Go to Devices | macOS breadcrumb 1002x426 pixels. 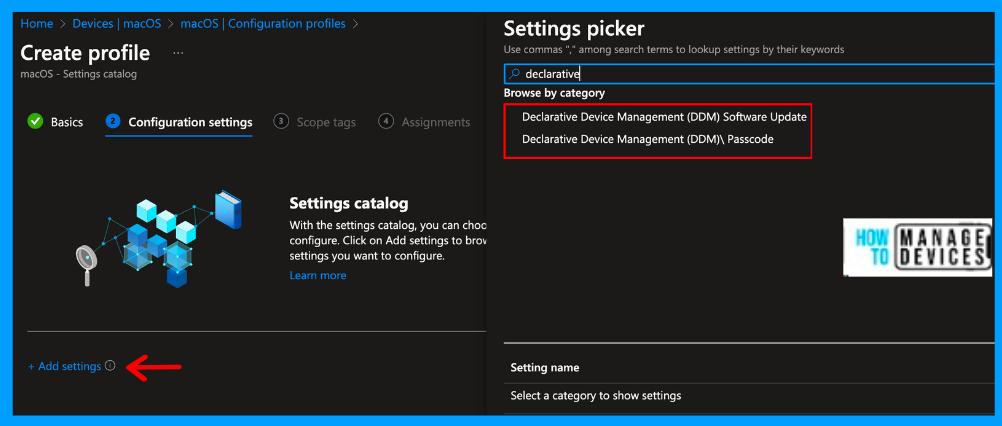coord(118,24)
